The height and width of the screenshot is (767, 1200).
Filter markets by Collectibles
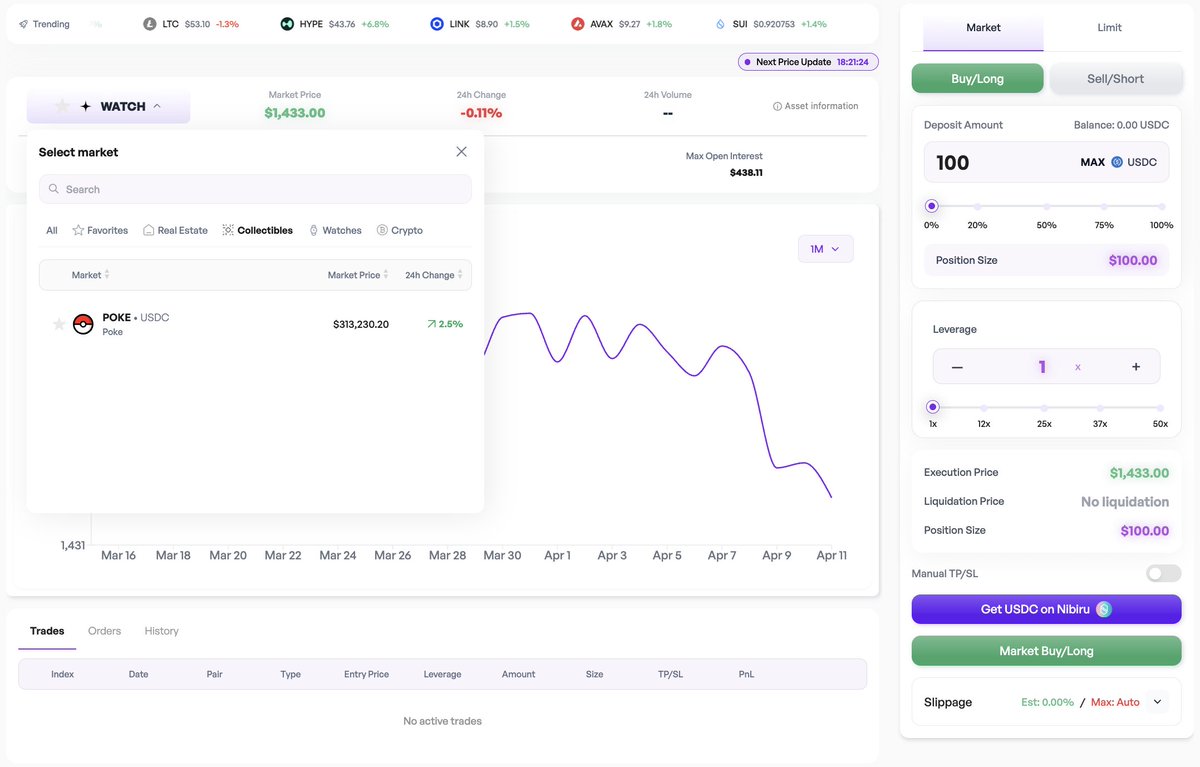click(x=257, y=230)
